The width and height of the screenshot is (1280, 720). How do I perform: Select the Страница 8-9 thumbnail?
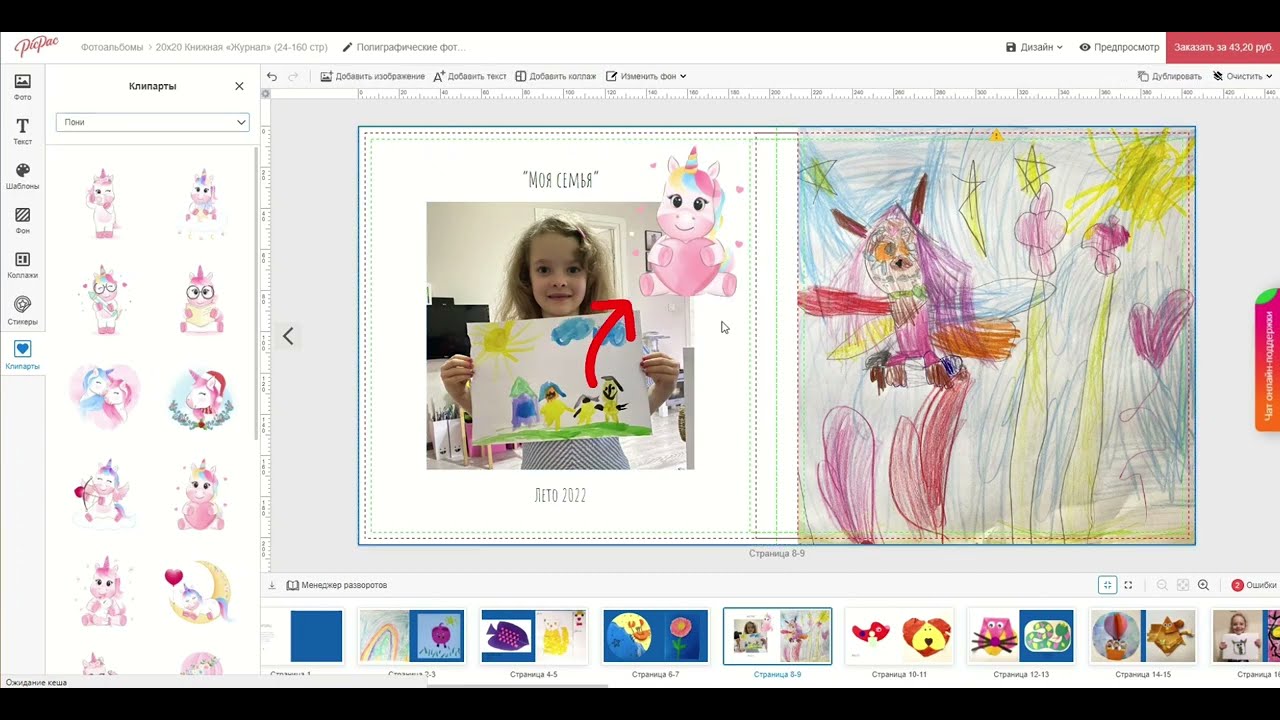[777, 636]
